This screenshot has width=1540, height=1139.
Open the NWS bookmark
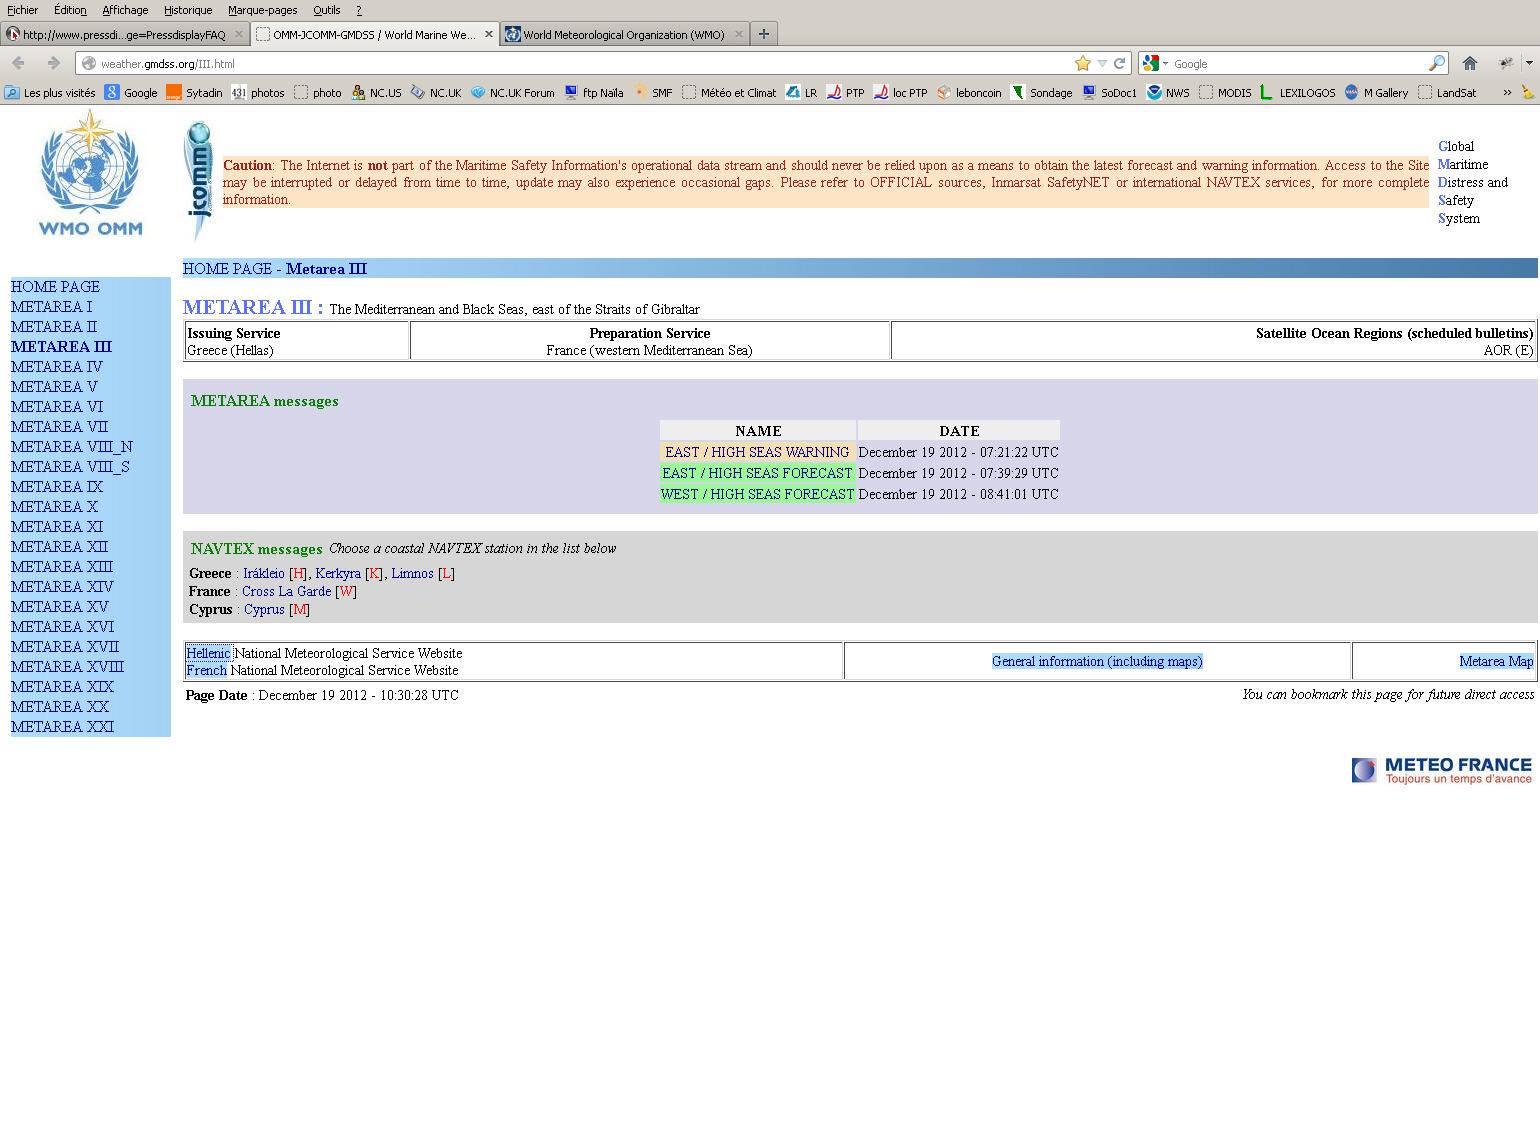tap(1168, 93)
